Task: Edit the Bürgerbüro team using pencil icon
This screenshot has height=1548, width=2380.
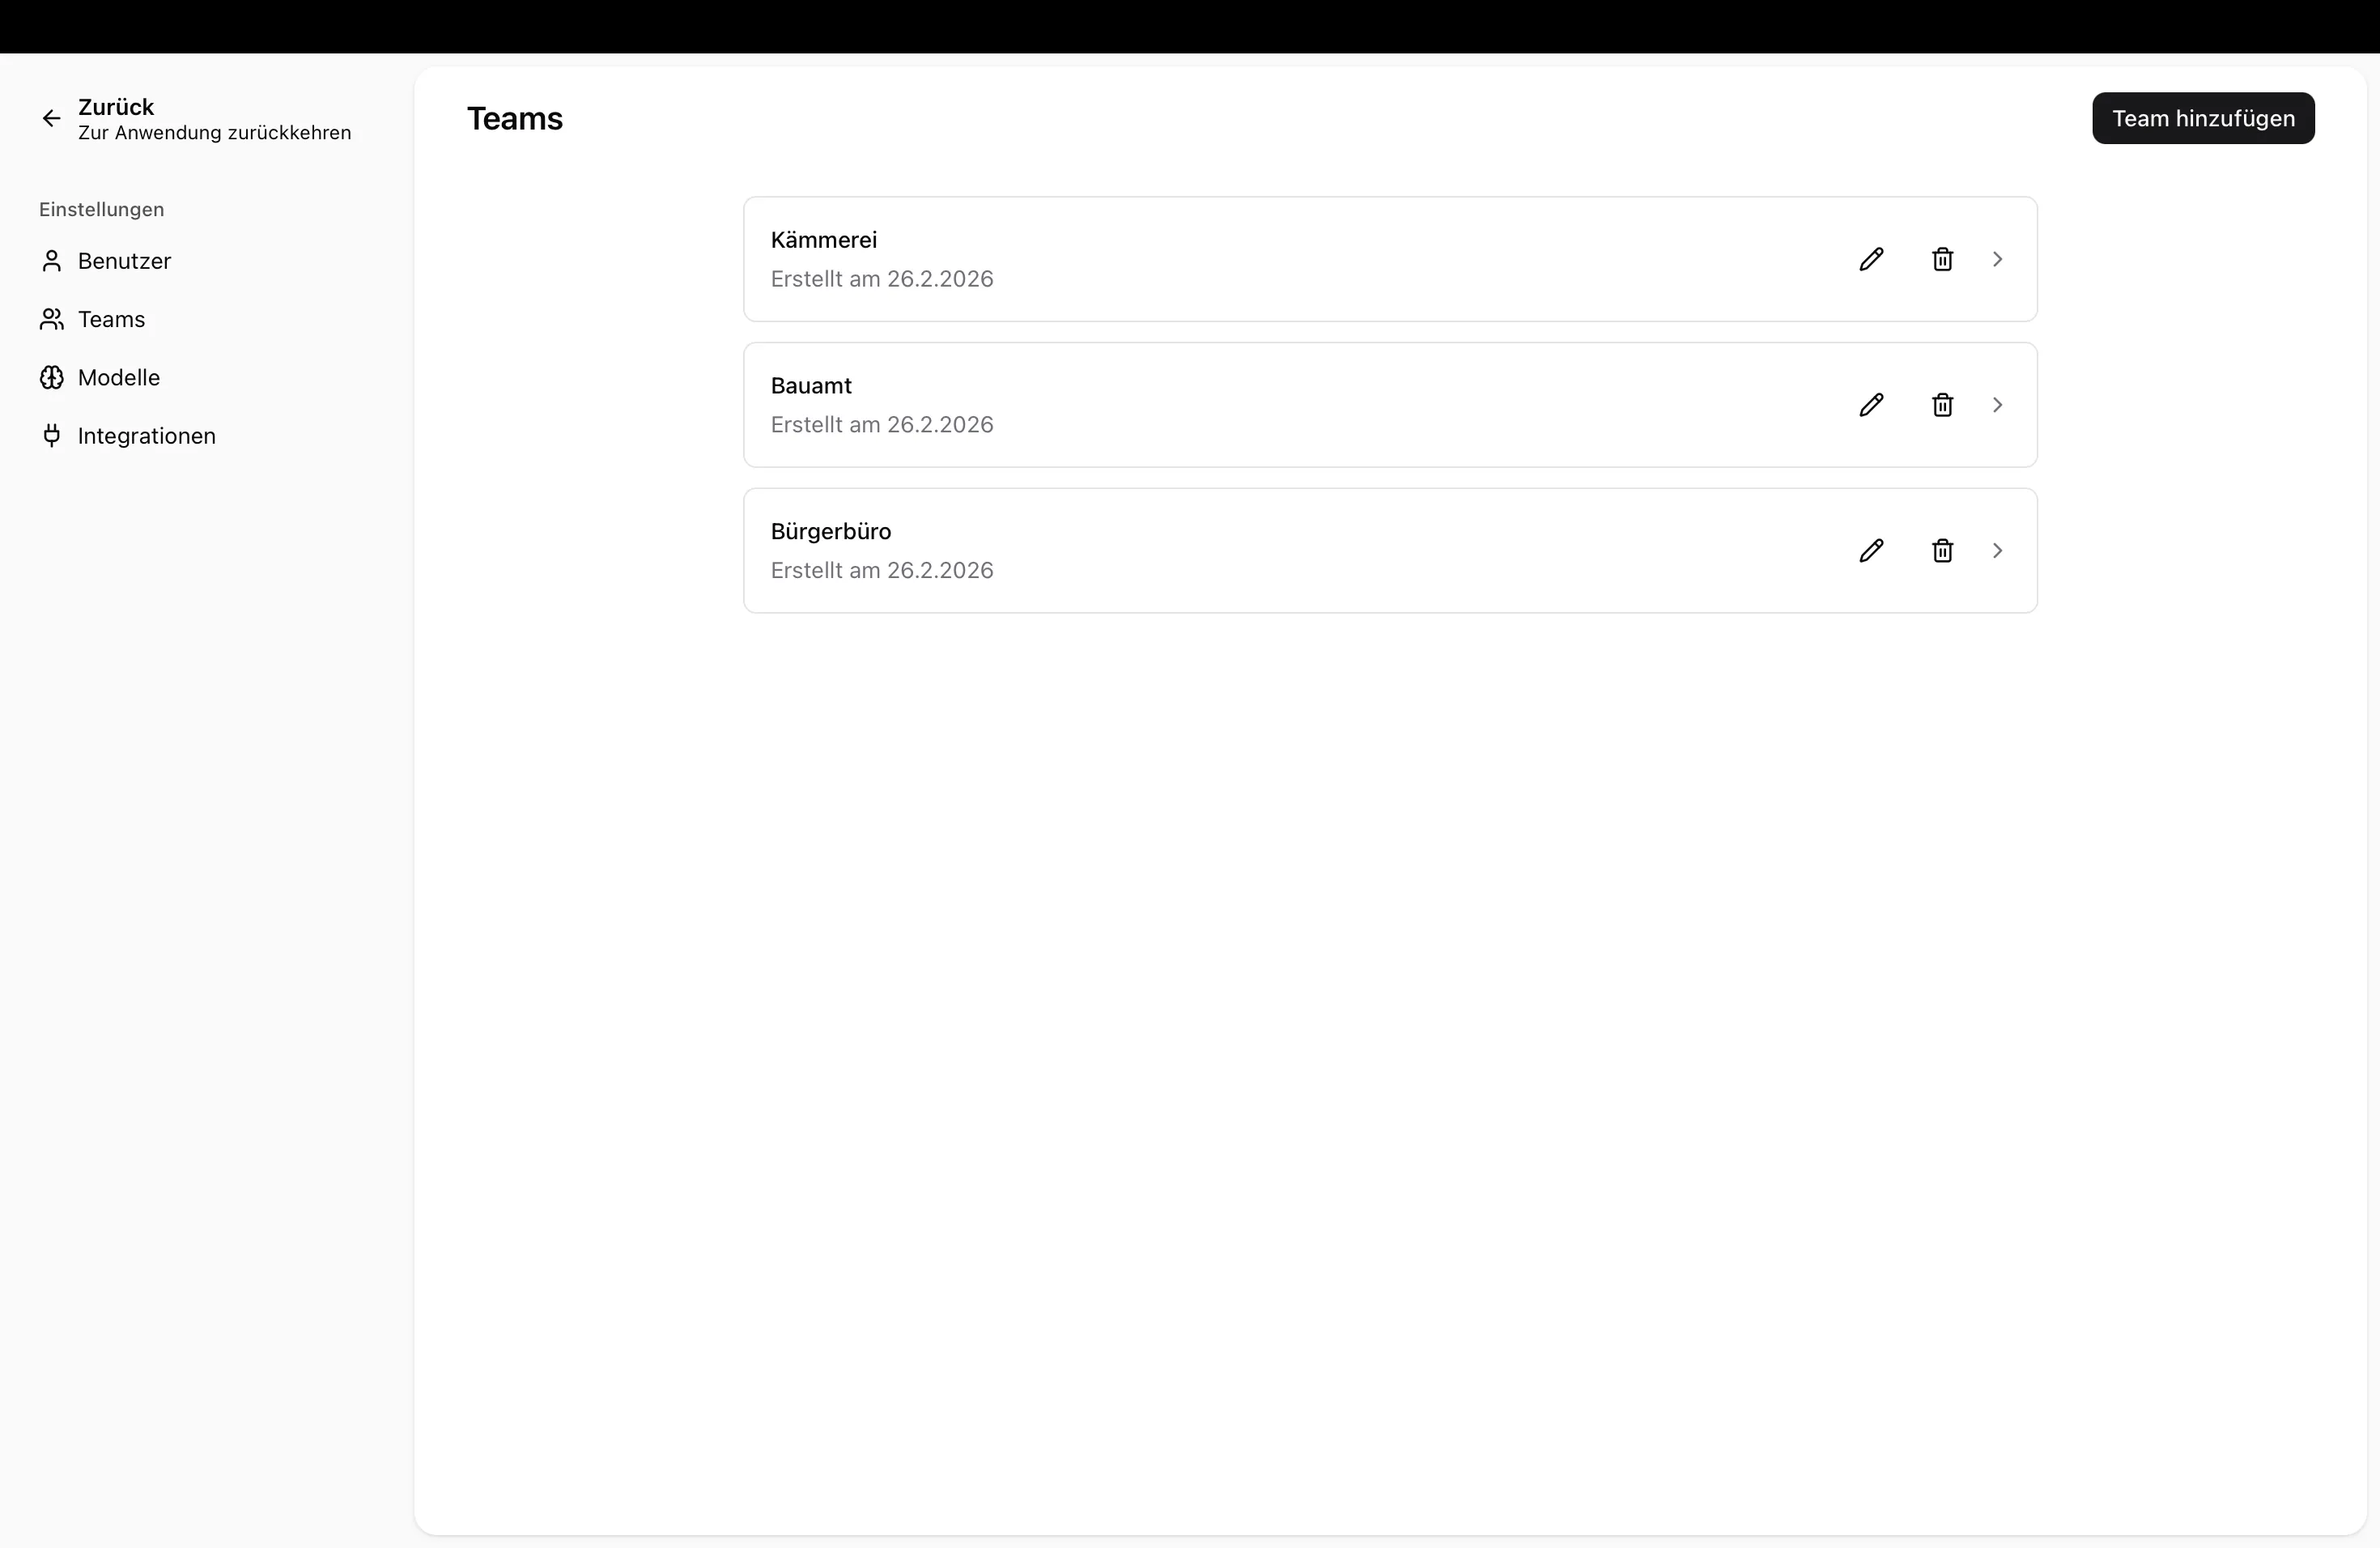Action: (x=1871, y=551)
